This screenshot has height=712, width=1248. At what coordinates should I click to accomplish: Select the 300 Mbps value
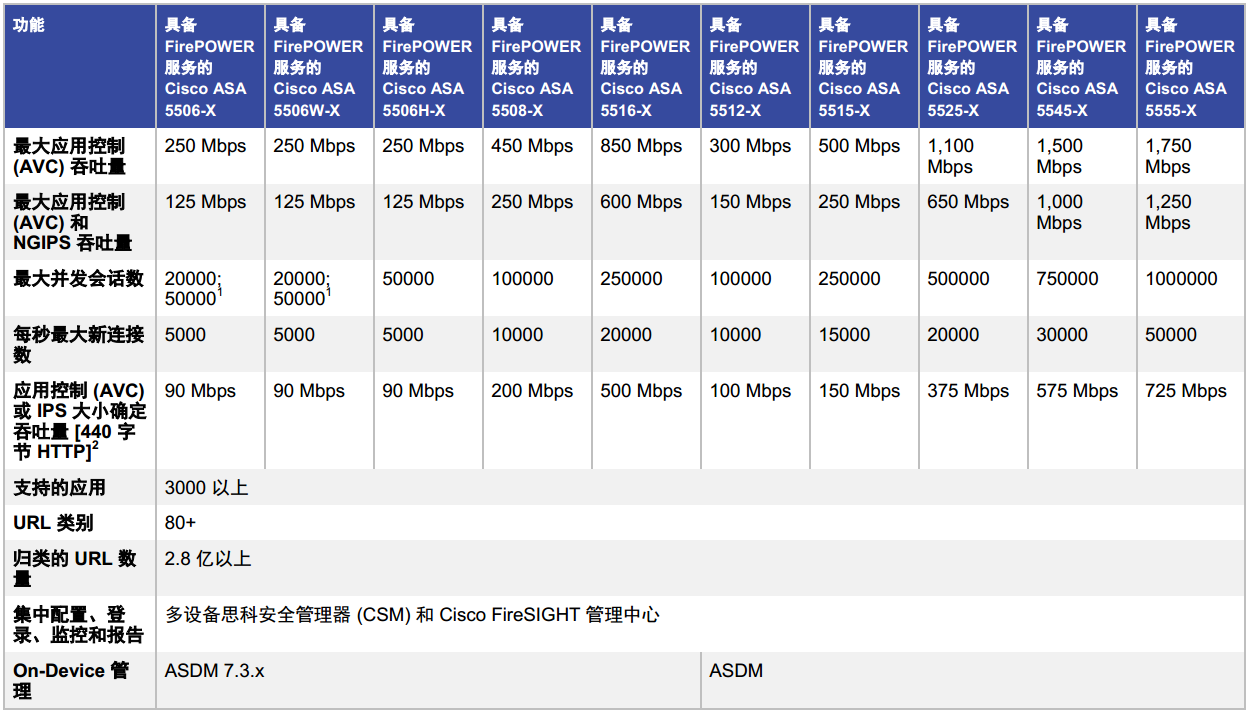point(751,146)
